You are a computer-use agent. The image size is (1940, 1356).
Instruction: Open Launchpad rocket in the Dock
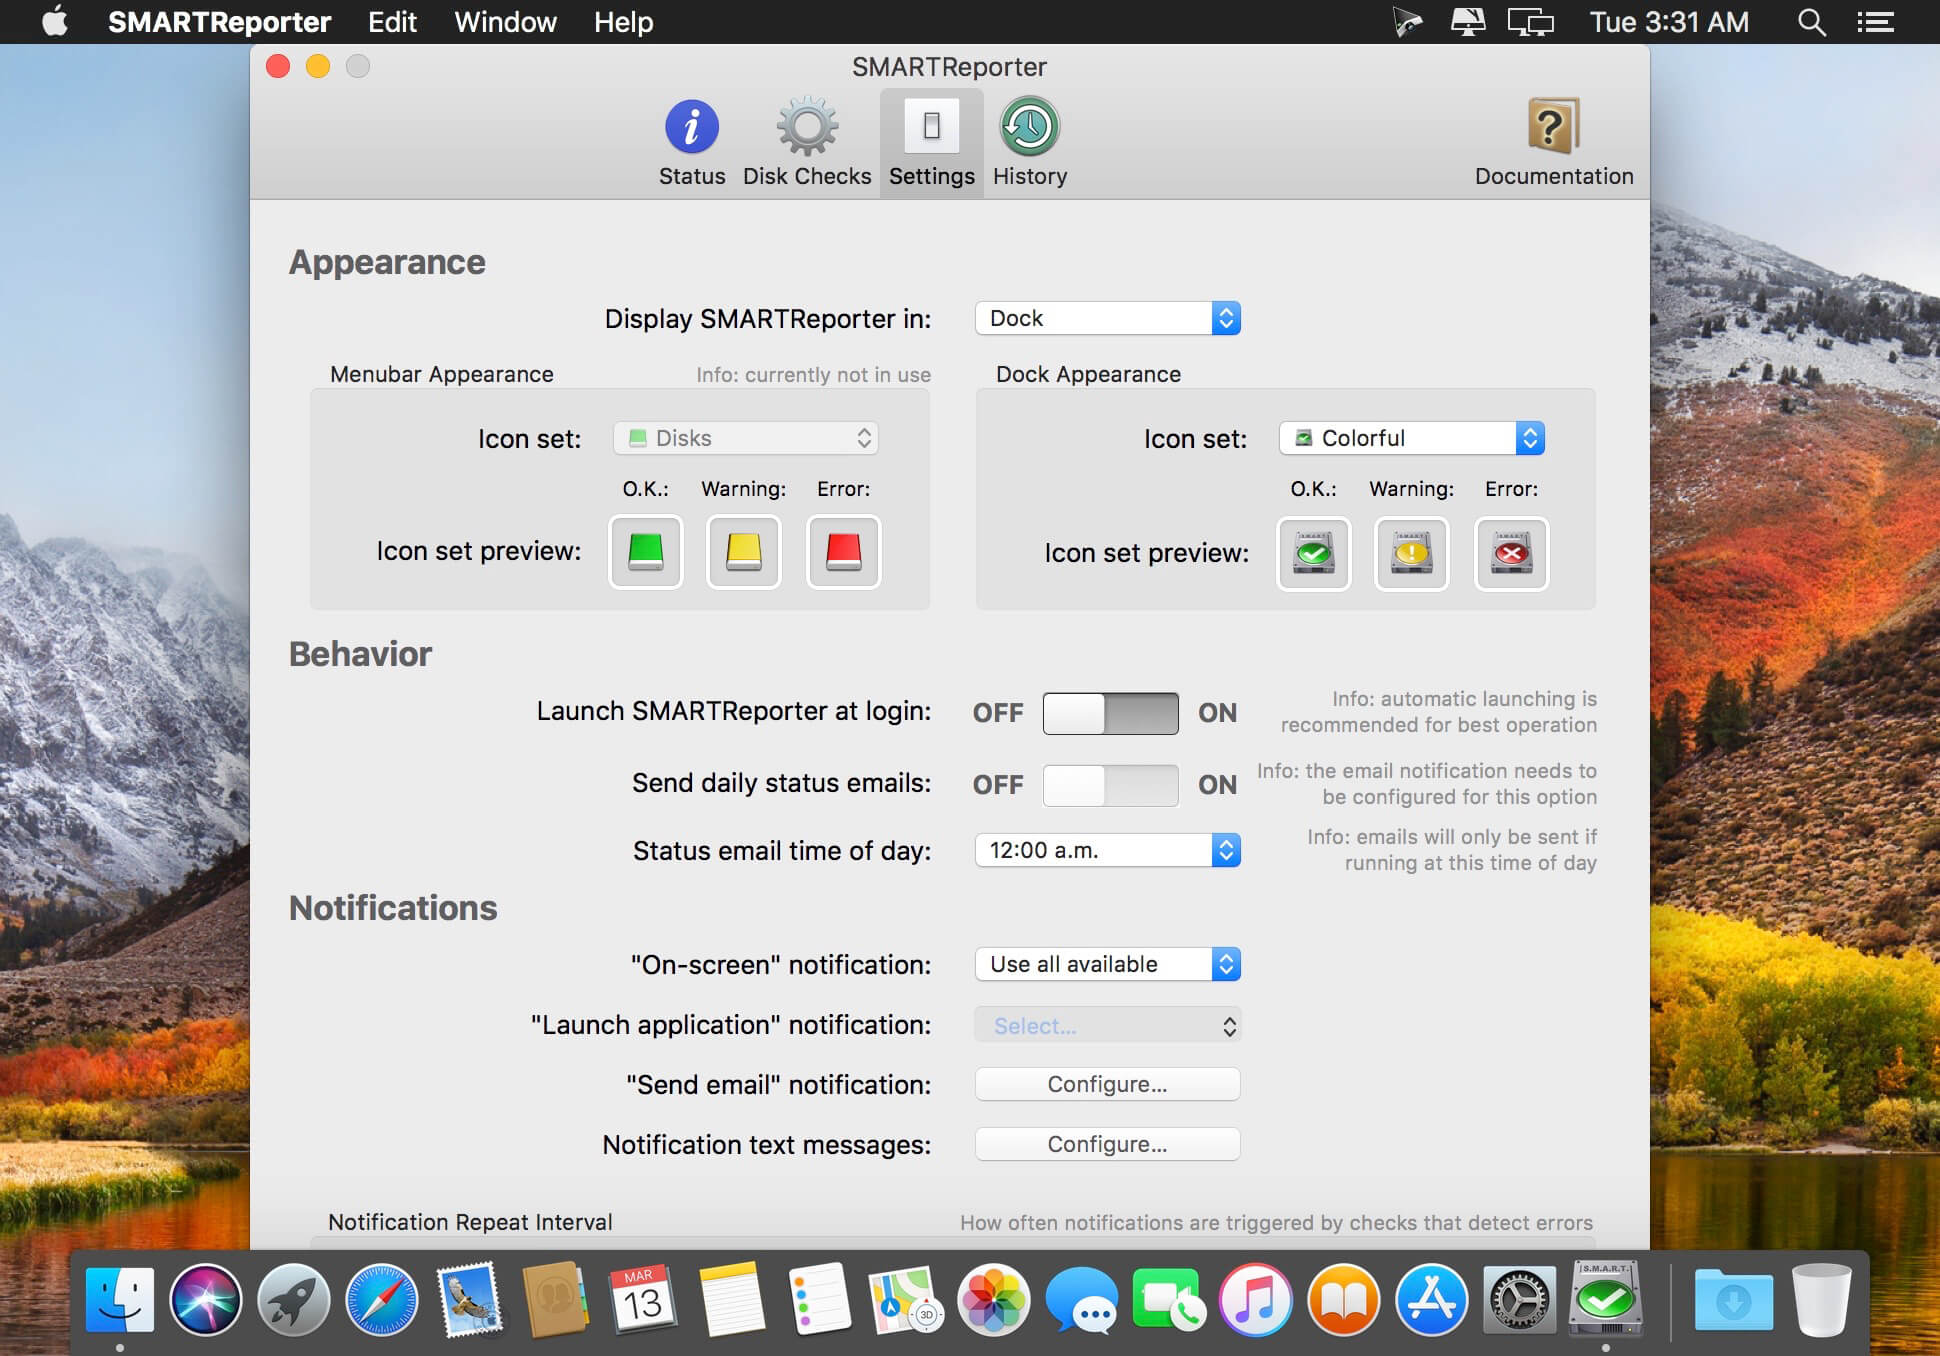[x=294, y=1300]
